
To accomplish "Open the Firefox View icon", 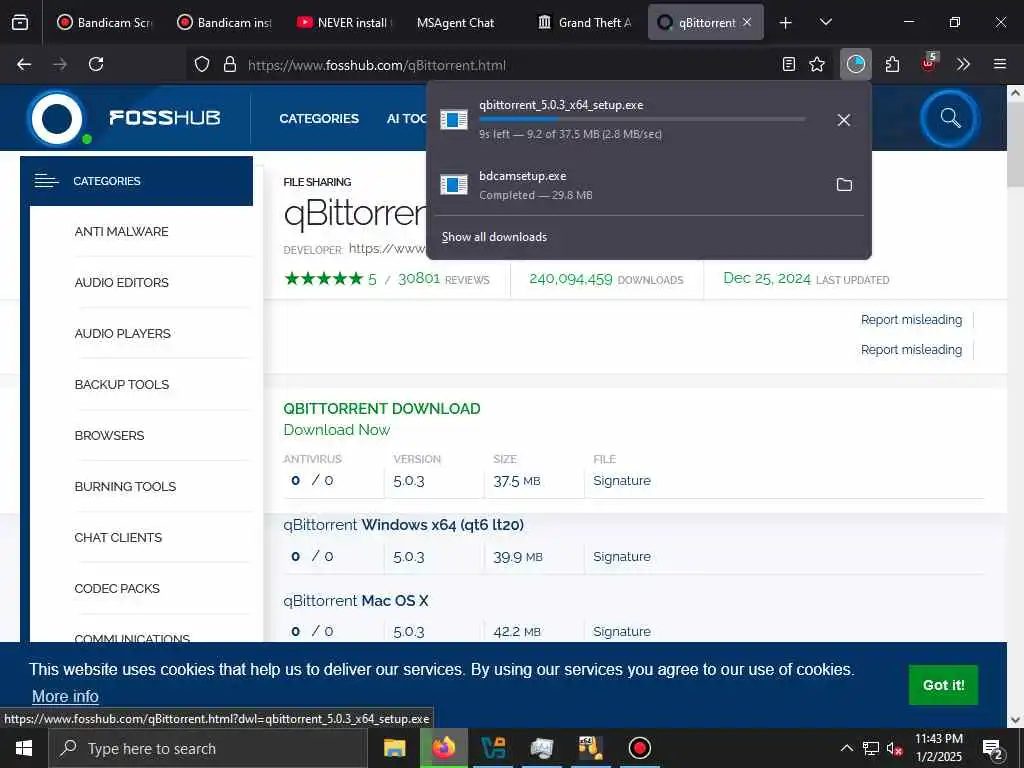I will point(20,22).
